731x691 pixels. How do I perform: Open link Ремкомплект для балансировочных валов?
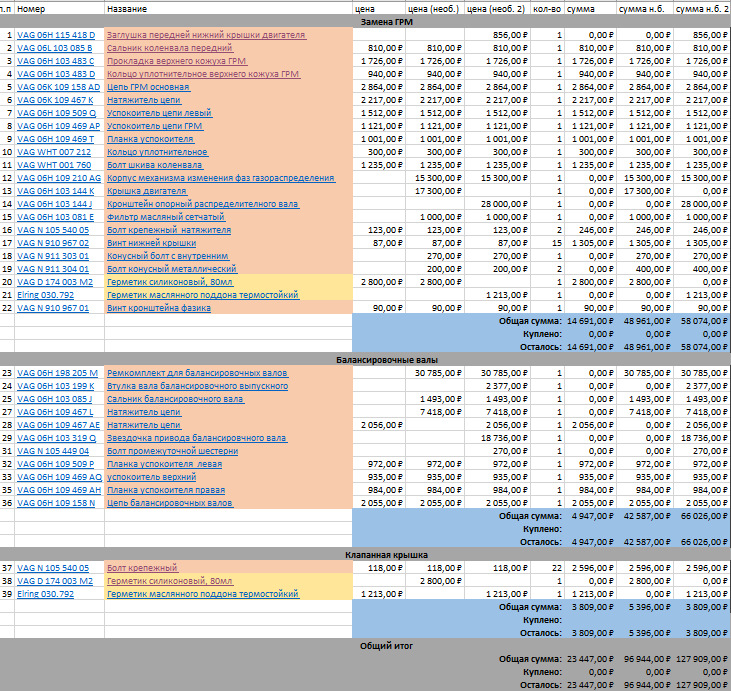click(198, 373)
